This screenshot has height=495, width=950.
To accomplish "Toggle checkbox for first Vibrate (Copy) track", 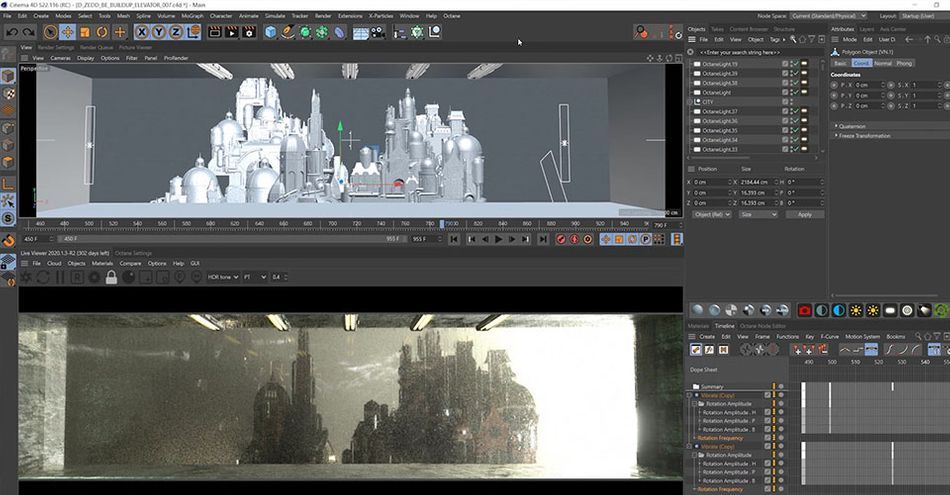I will 768,395.
